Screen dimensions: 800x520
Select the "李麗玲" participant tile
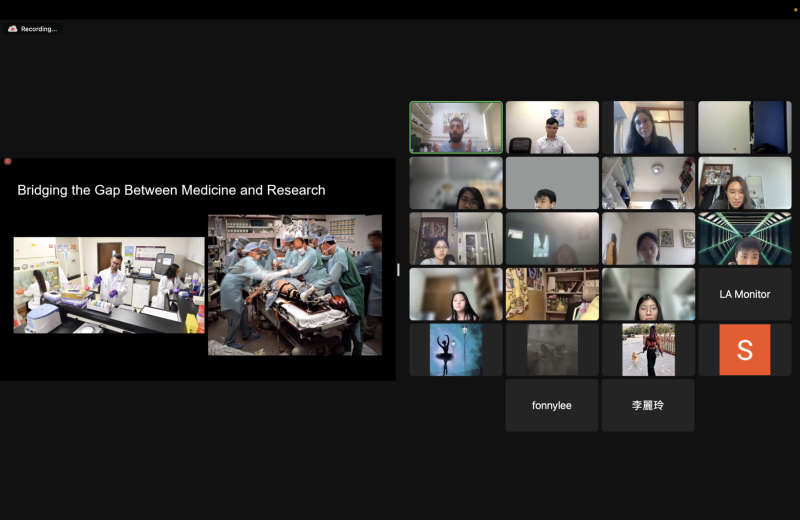click(648, 405)
